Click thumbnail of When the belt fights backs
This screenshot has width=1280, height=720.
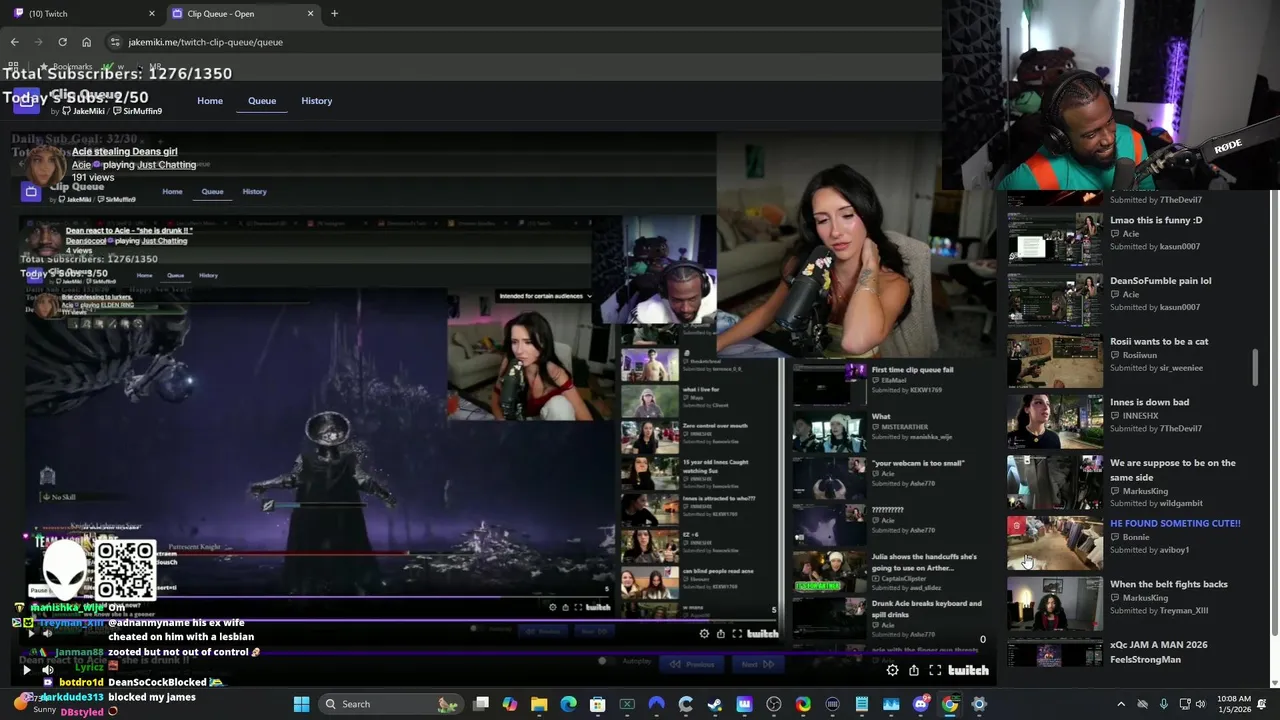tap(1055, 604)
